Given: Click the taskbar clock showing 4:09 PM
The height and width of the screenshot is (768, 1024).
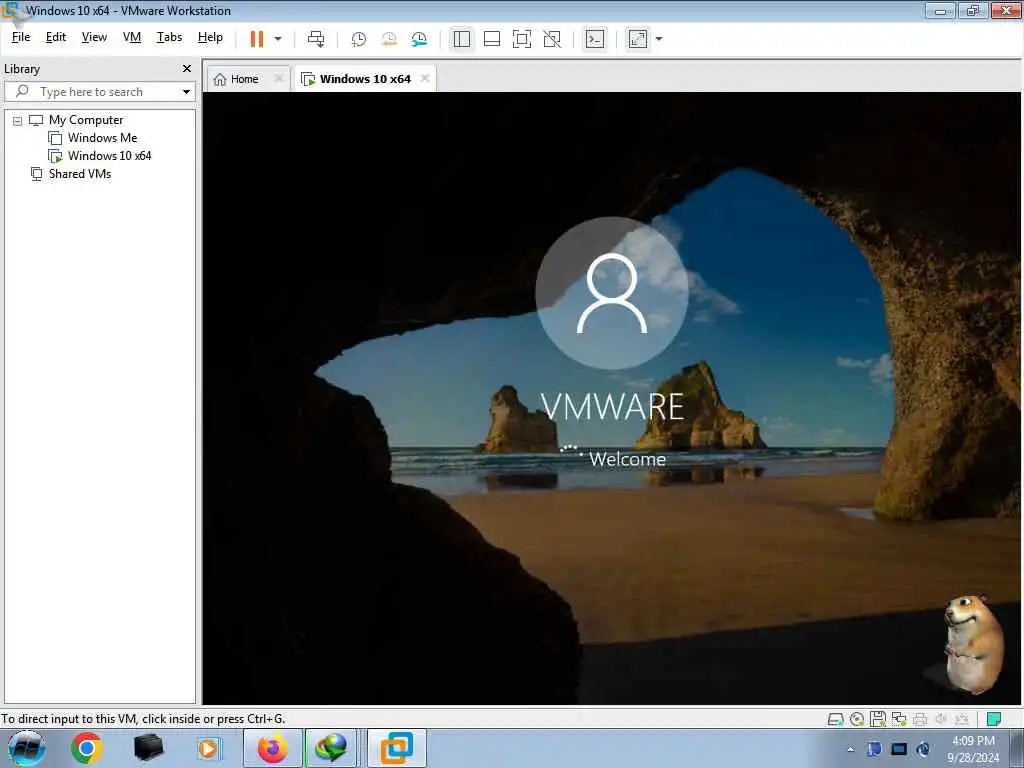Looking at the screenshot, I should 973,749.
